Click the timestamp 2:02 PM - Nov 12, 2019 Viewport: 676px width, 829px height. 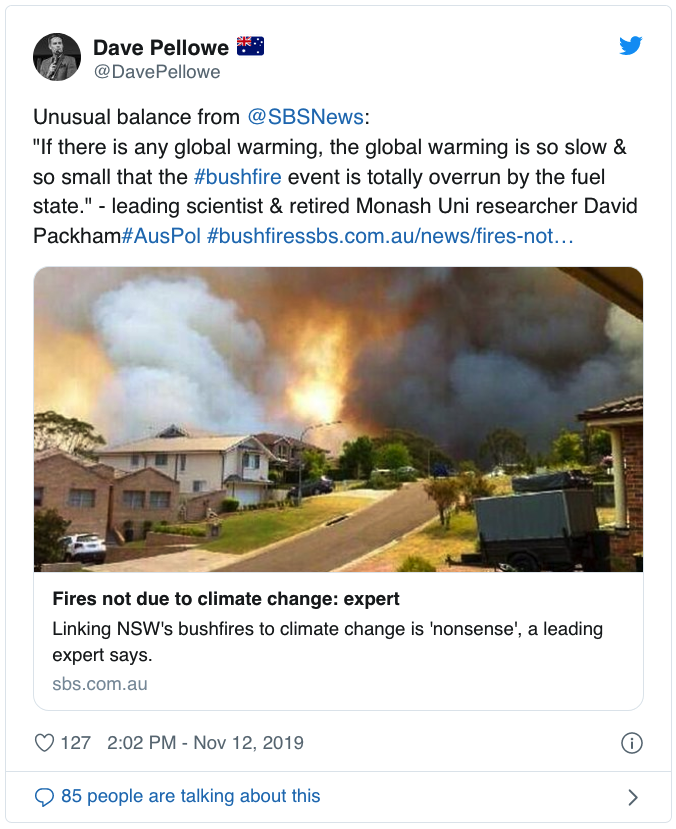click(203, 743)
